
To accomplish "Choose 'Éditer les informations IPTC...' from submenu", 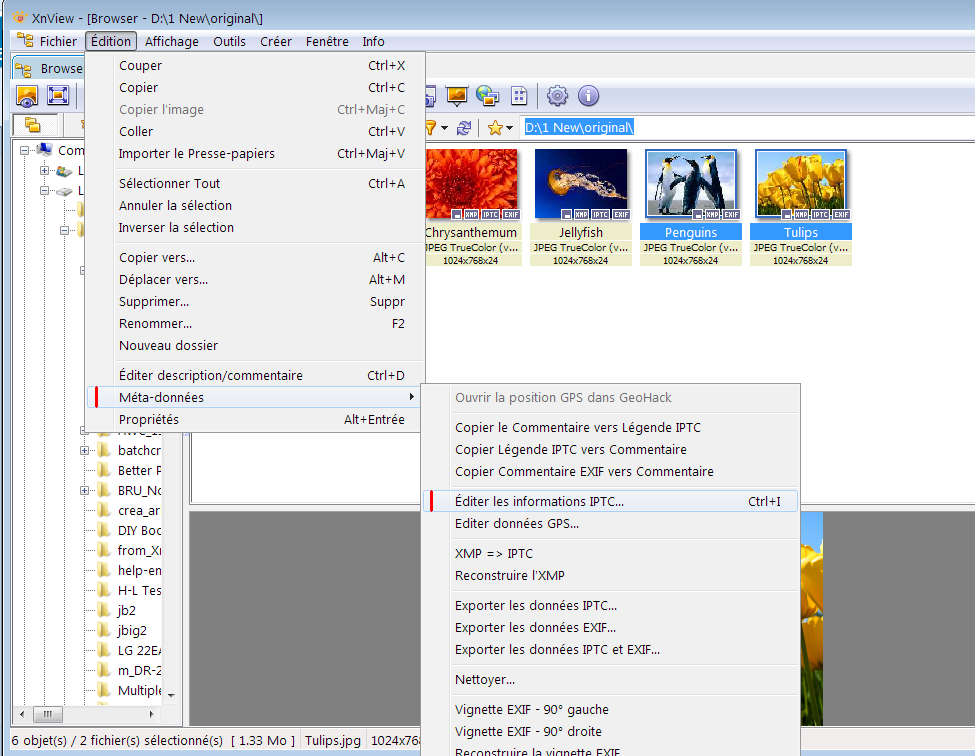I will [538, 502].
